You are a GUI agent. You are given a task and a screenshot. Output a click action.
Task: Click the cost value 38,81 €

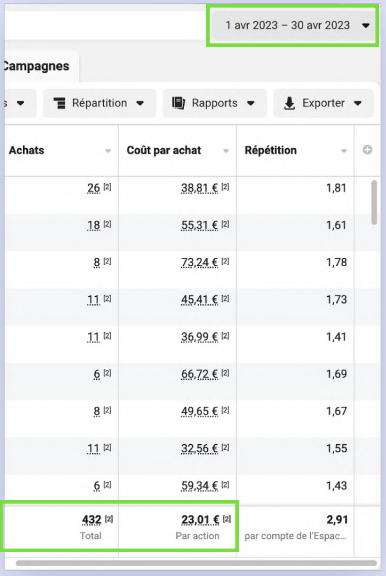(199, 188)
